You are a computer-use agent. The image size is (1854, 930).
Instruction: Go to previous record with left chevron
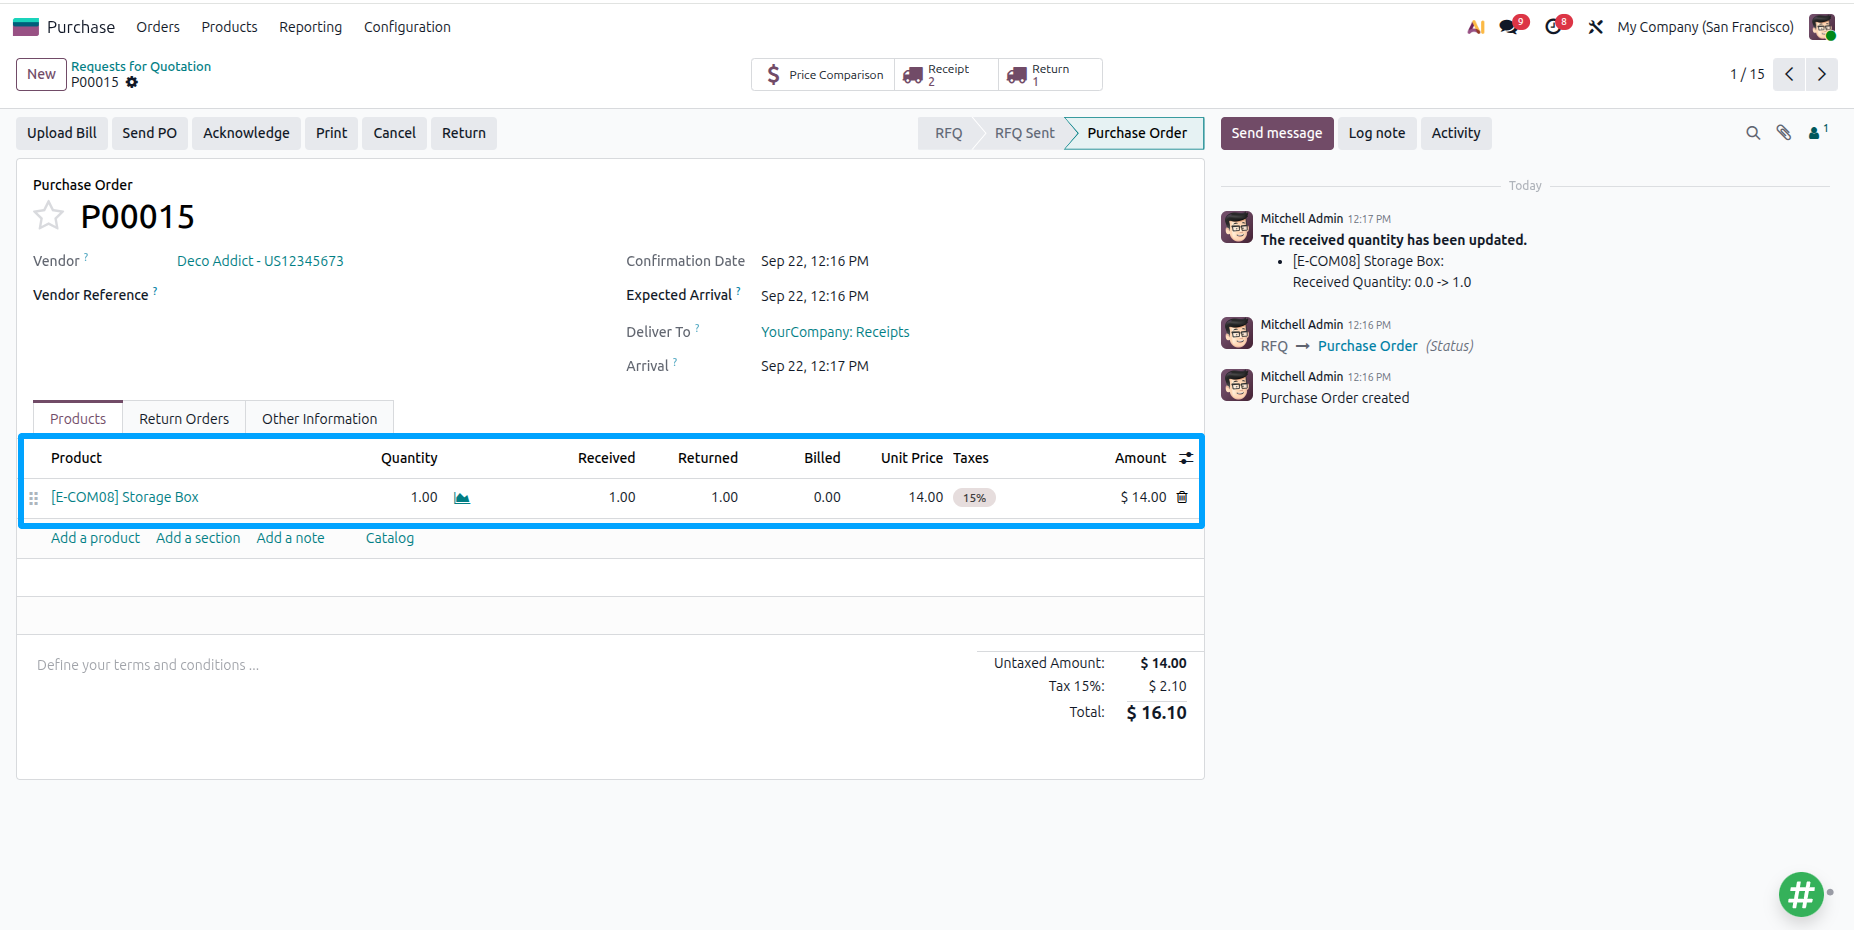click(1789, 74)
